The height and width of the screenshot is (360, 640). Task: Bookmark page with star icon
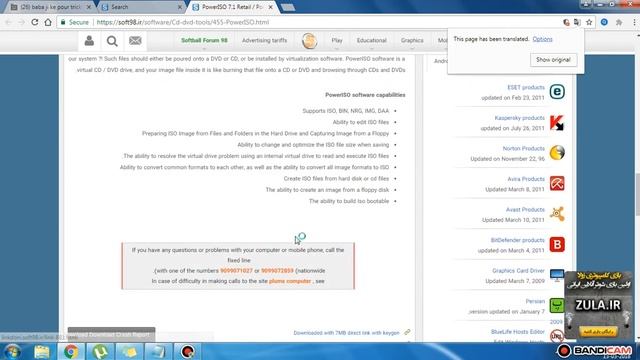[589, 22]
